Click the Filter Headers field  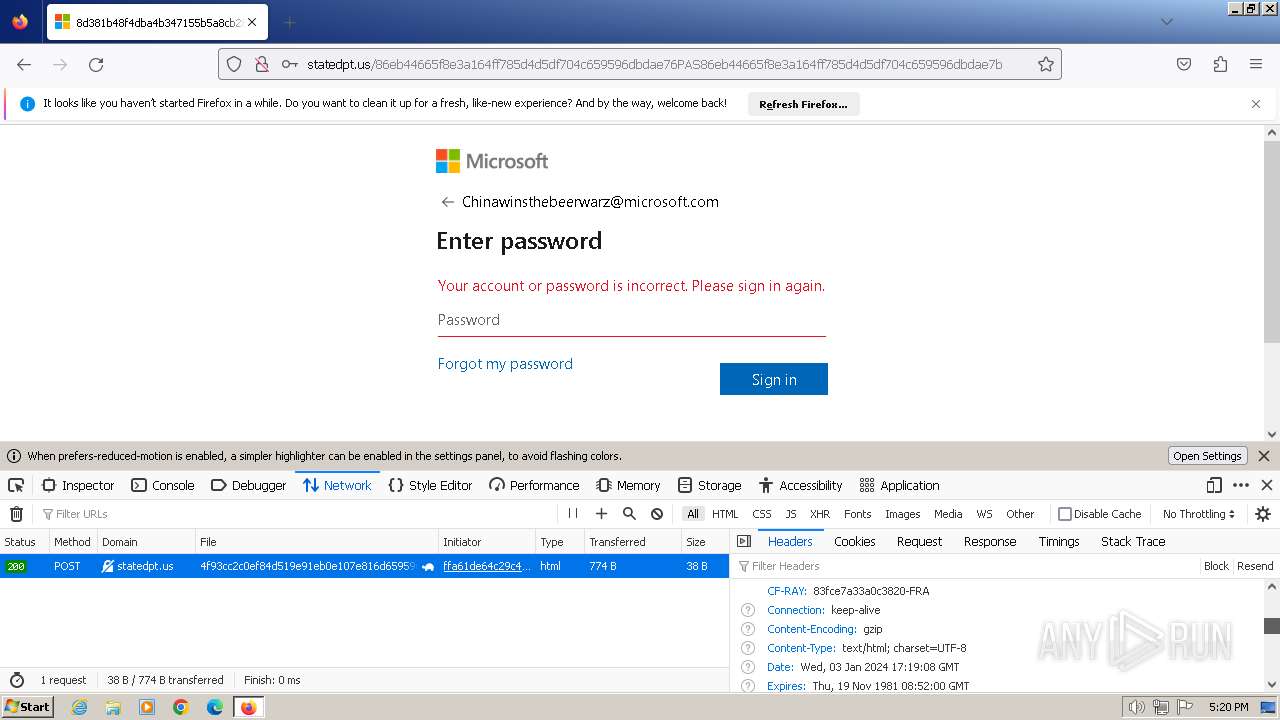coord(966,566)
